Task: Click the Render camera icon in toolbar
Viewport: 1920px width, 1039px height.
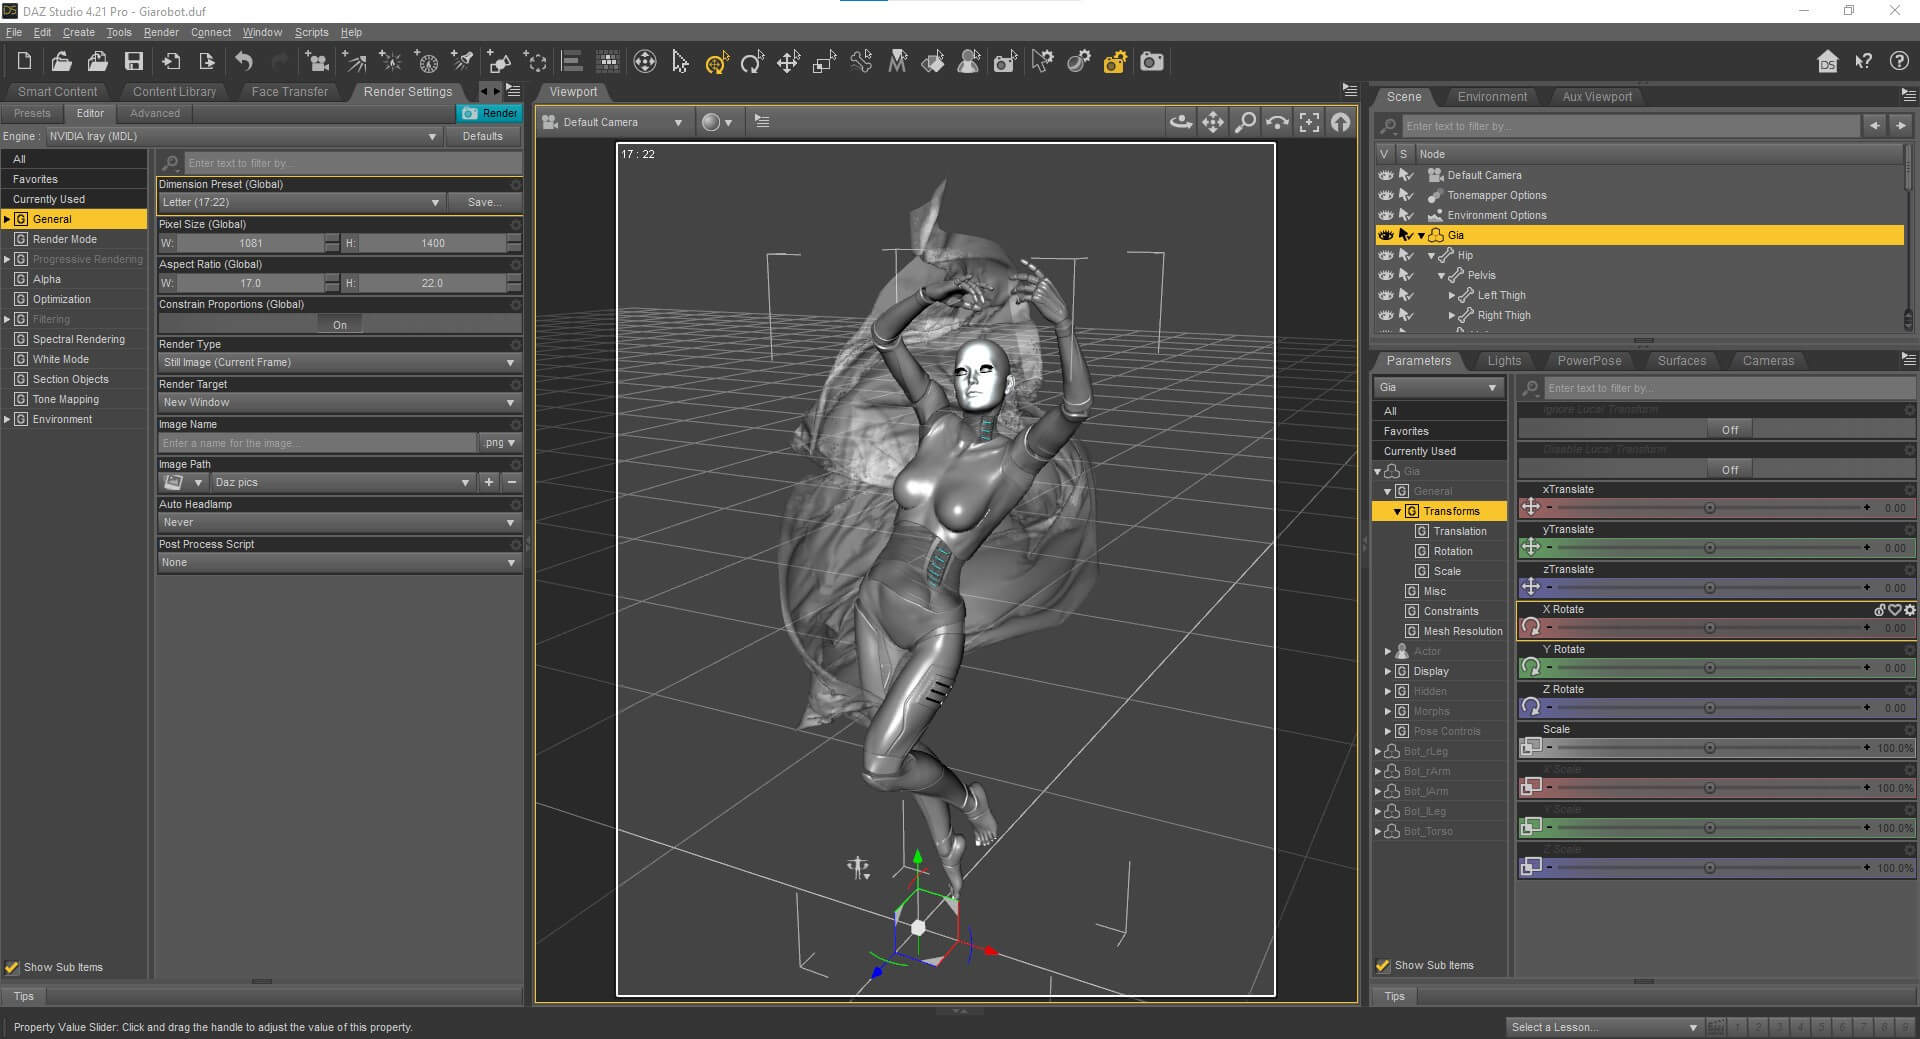Action: (x=1152, y=62)
